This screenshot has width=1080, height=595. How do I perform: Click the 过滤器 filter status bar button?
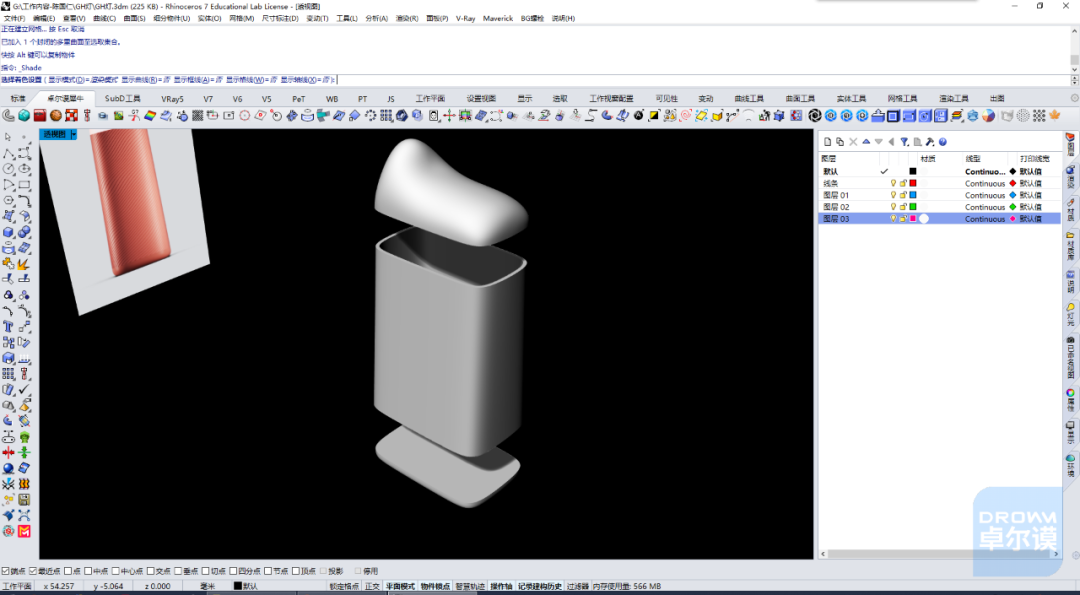point(577,586)
